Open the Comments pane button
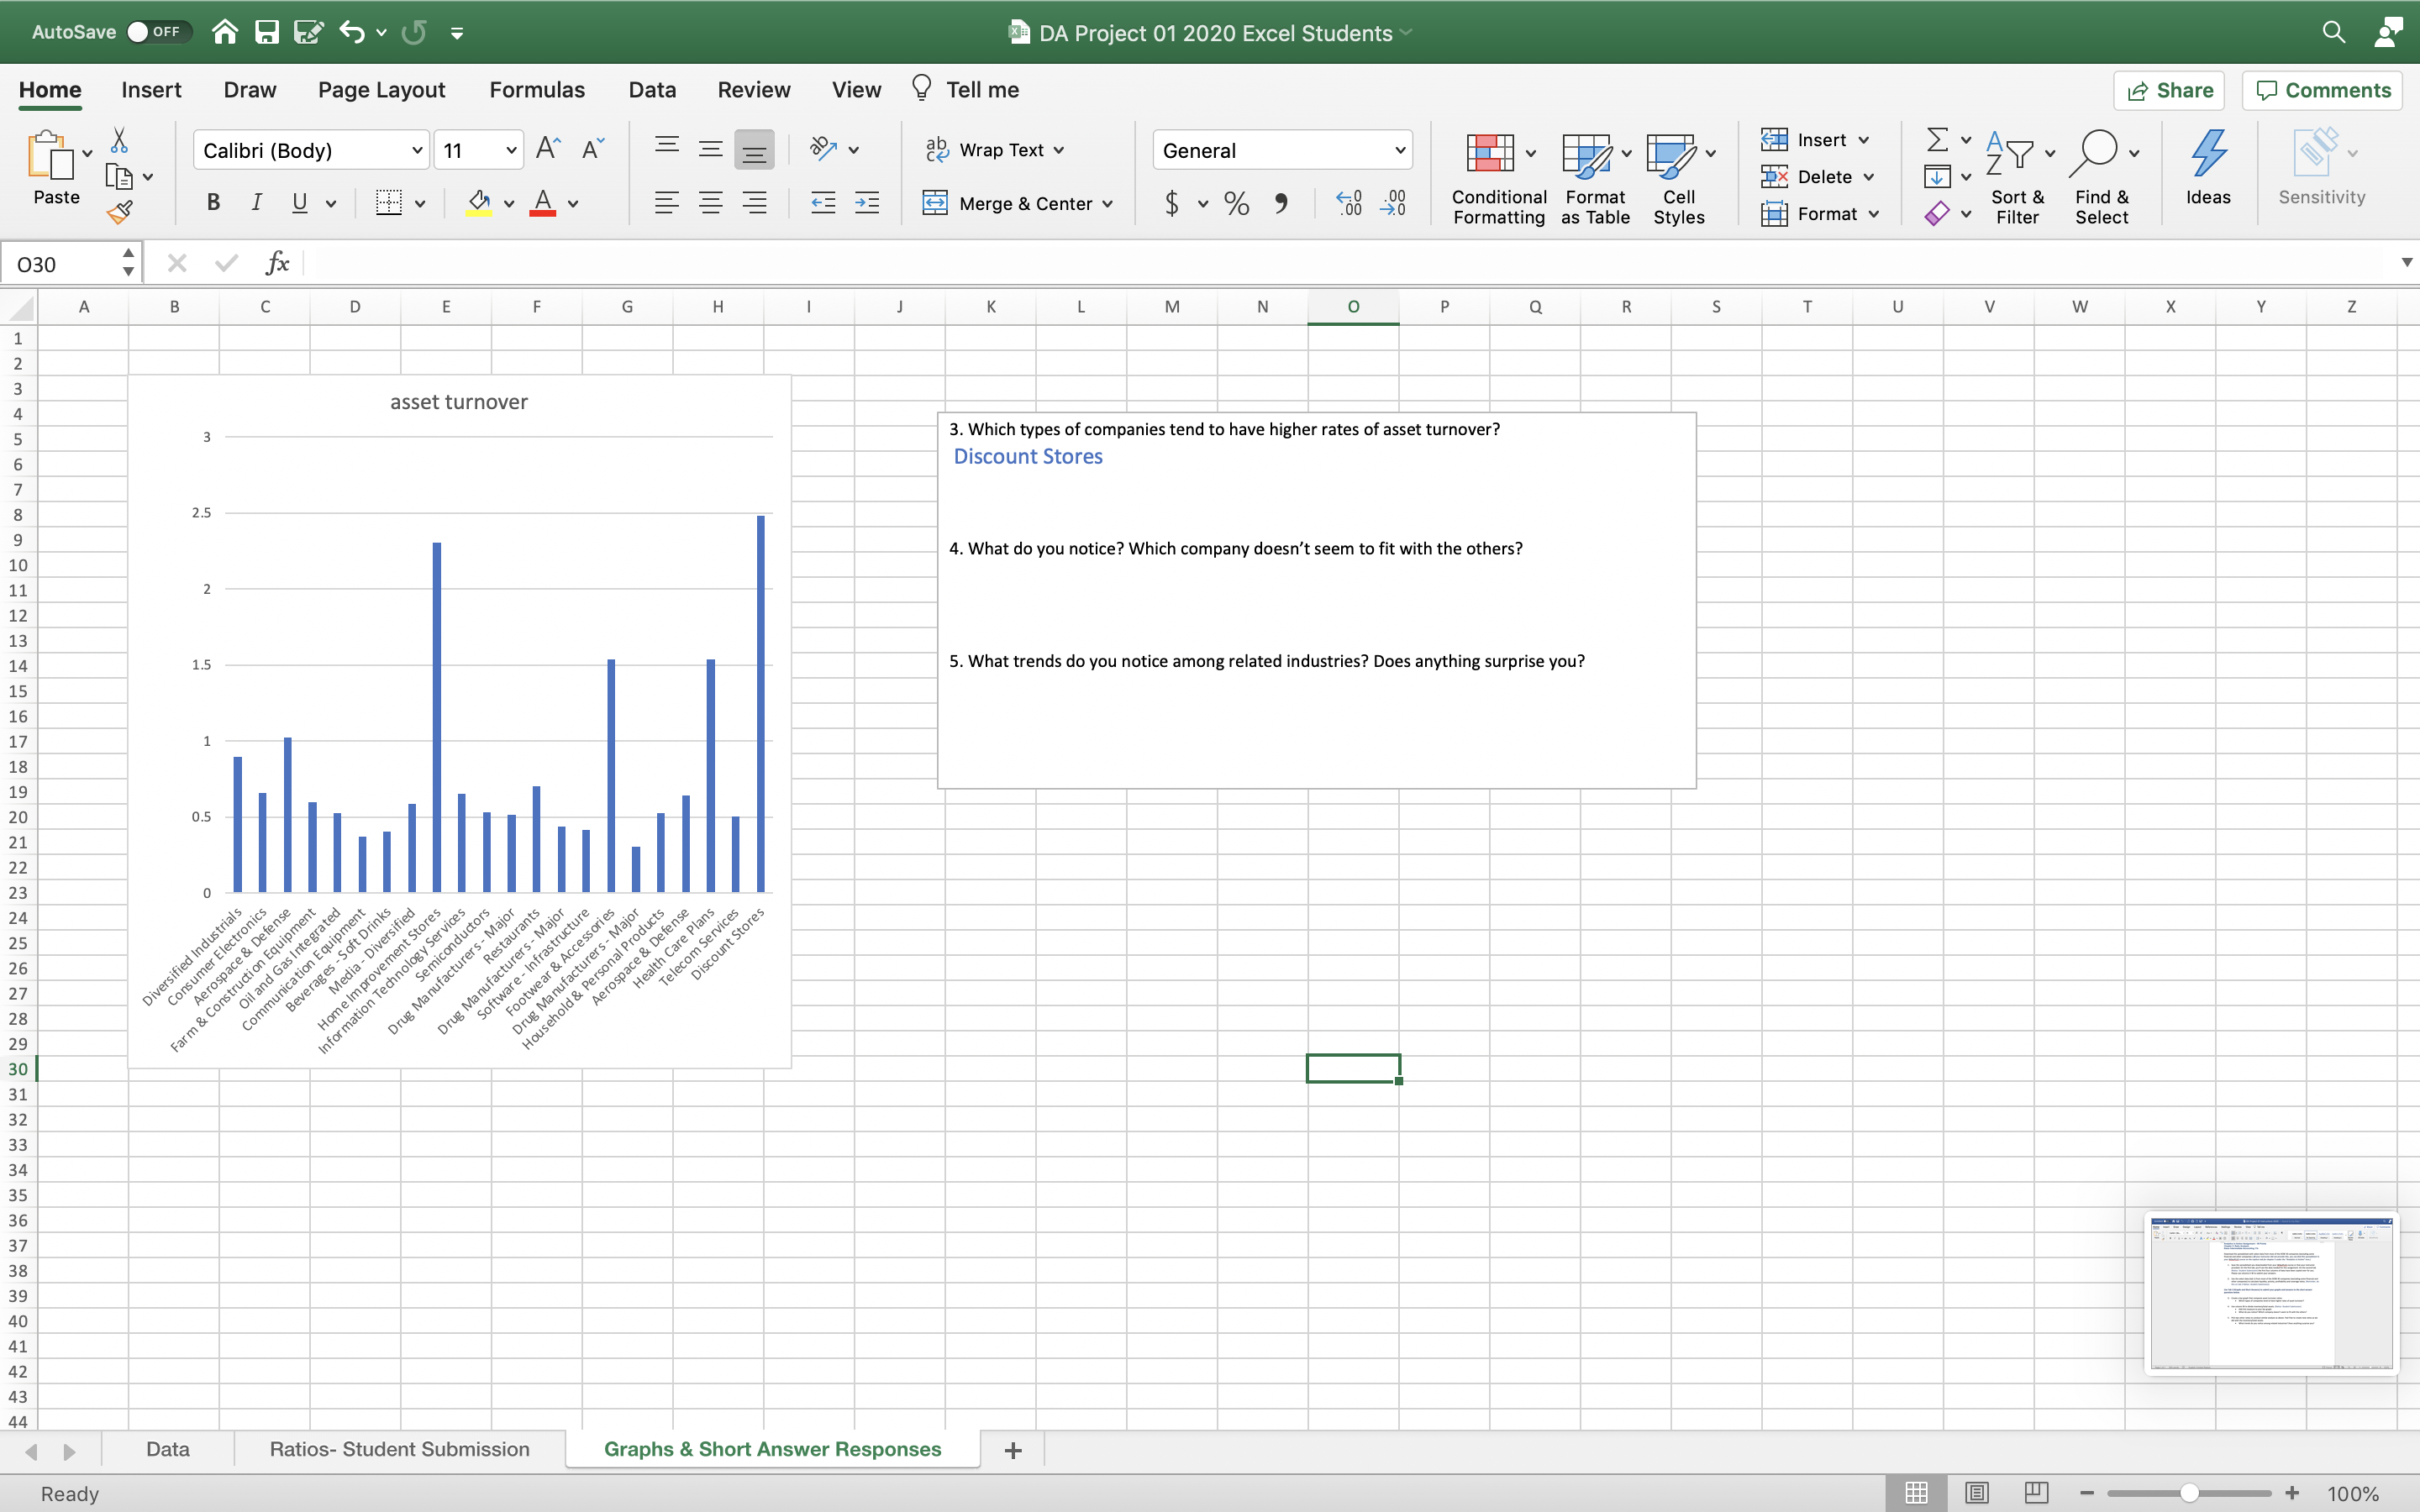 [2323, 90]
